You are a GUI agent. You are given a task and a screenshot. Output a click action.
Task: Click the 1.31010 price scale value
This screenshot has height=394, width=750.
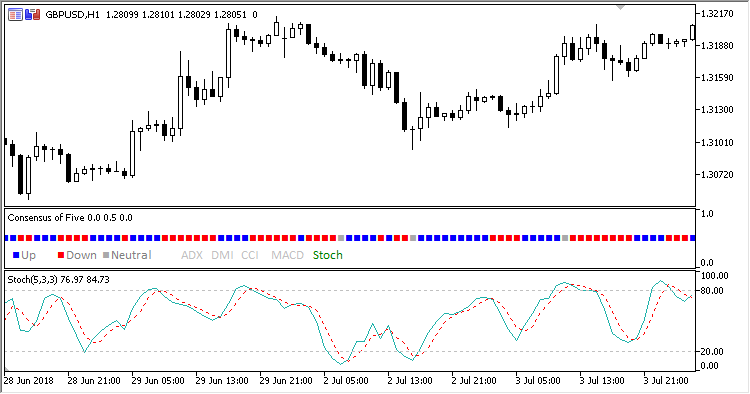coord(717,142)
